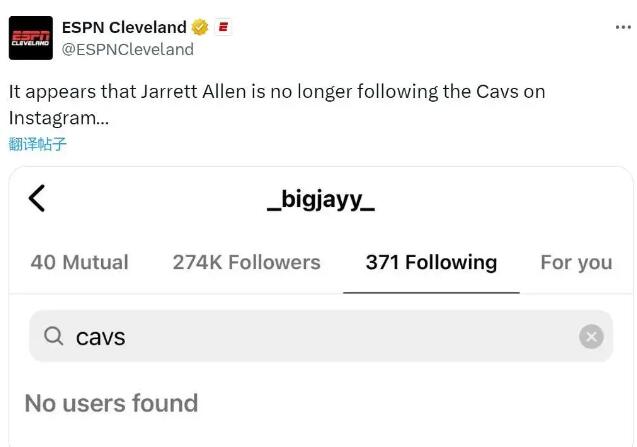The height and width of the screenshot is (447, 637).
Task: Switch to the For you tab
Action: pos(576,262)
